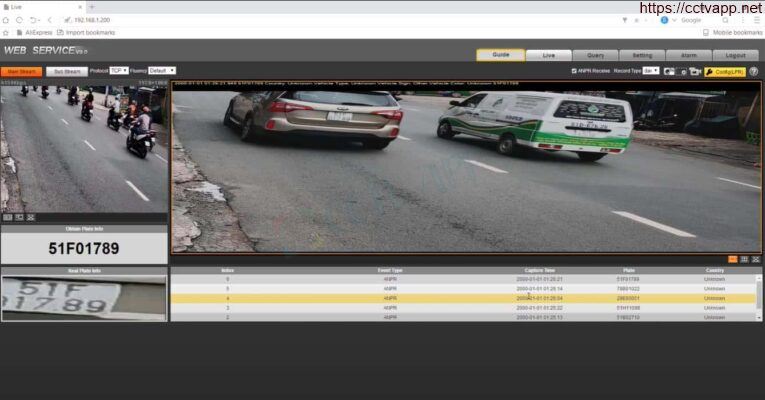Switch to Sub Stream
Image resolution: width=765 pixels, height=400 pixels.
tap(67, 71)
